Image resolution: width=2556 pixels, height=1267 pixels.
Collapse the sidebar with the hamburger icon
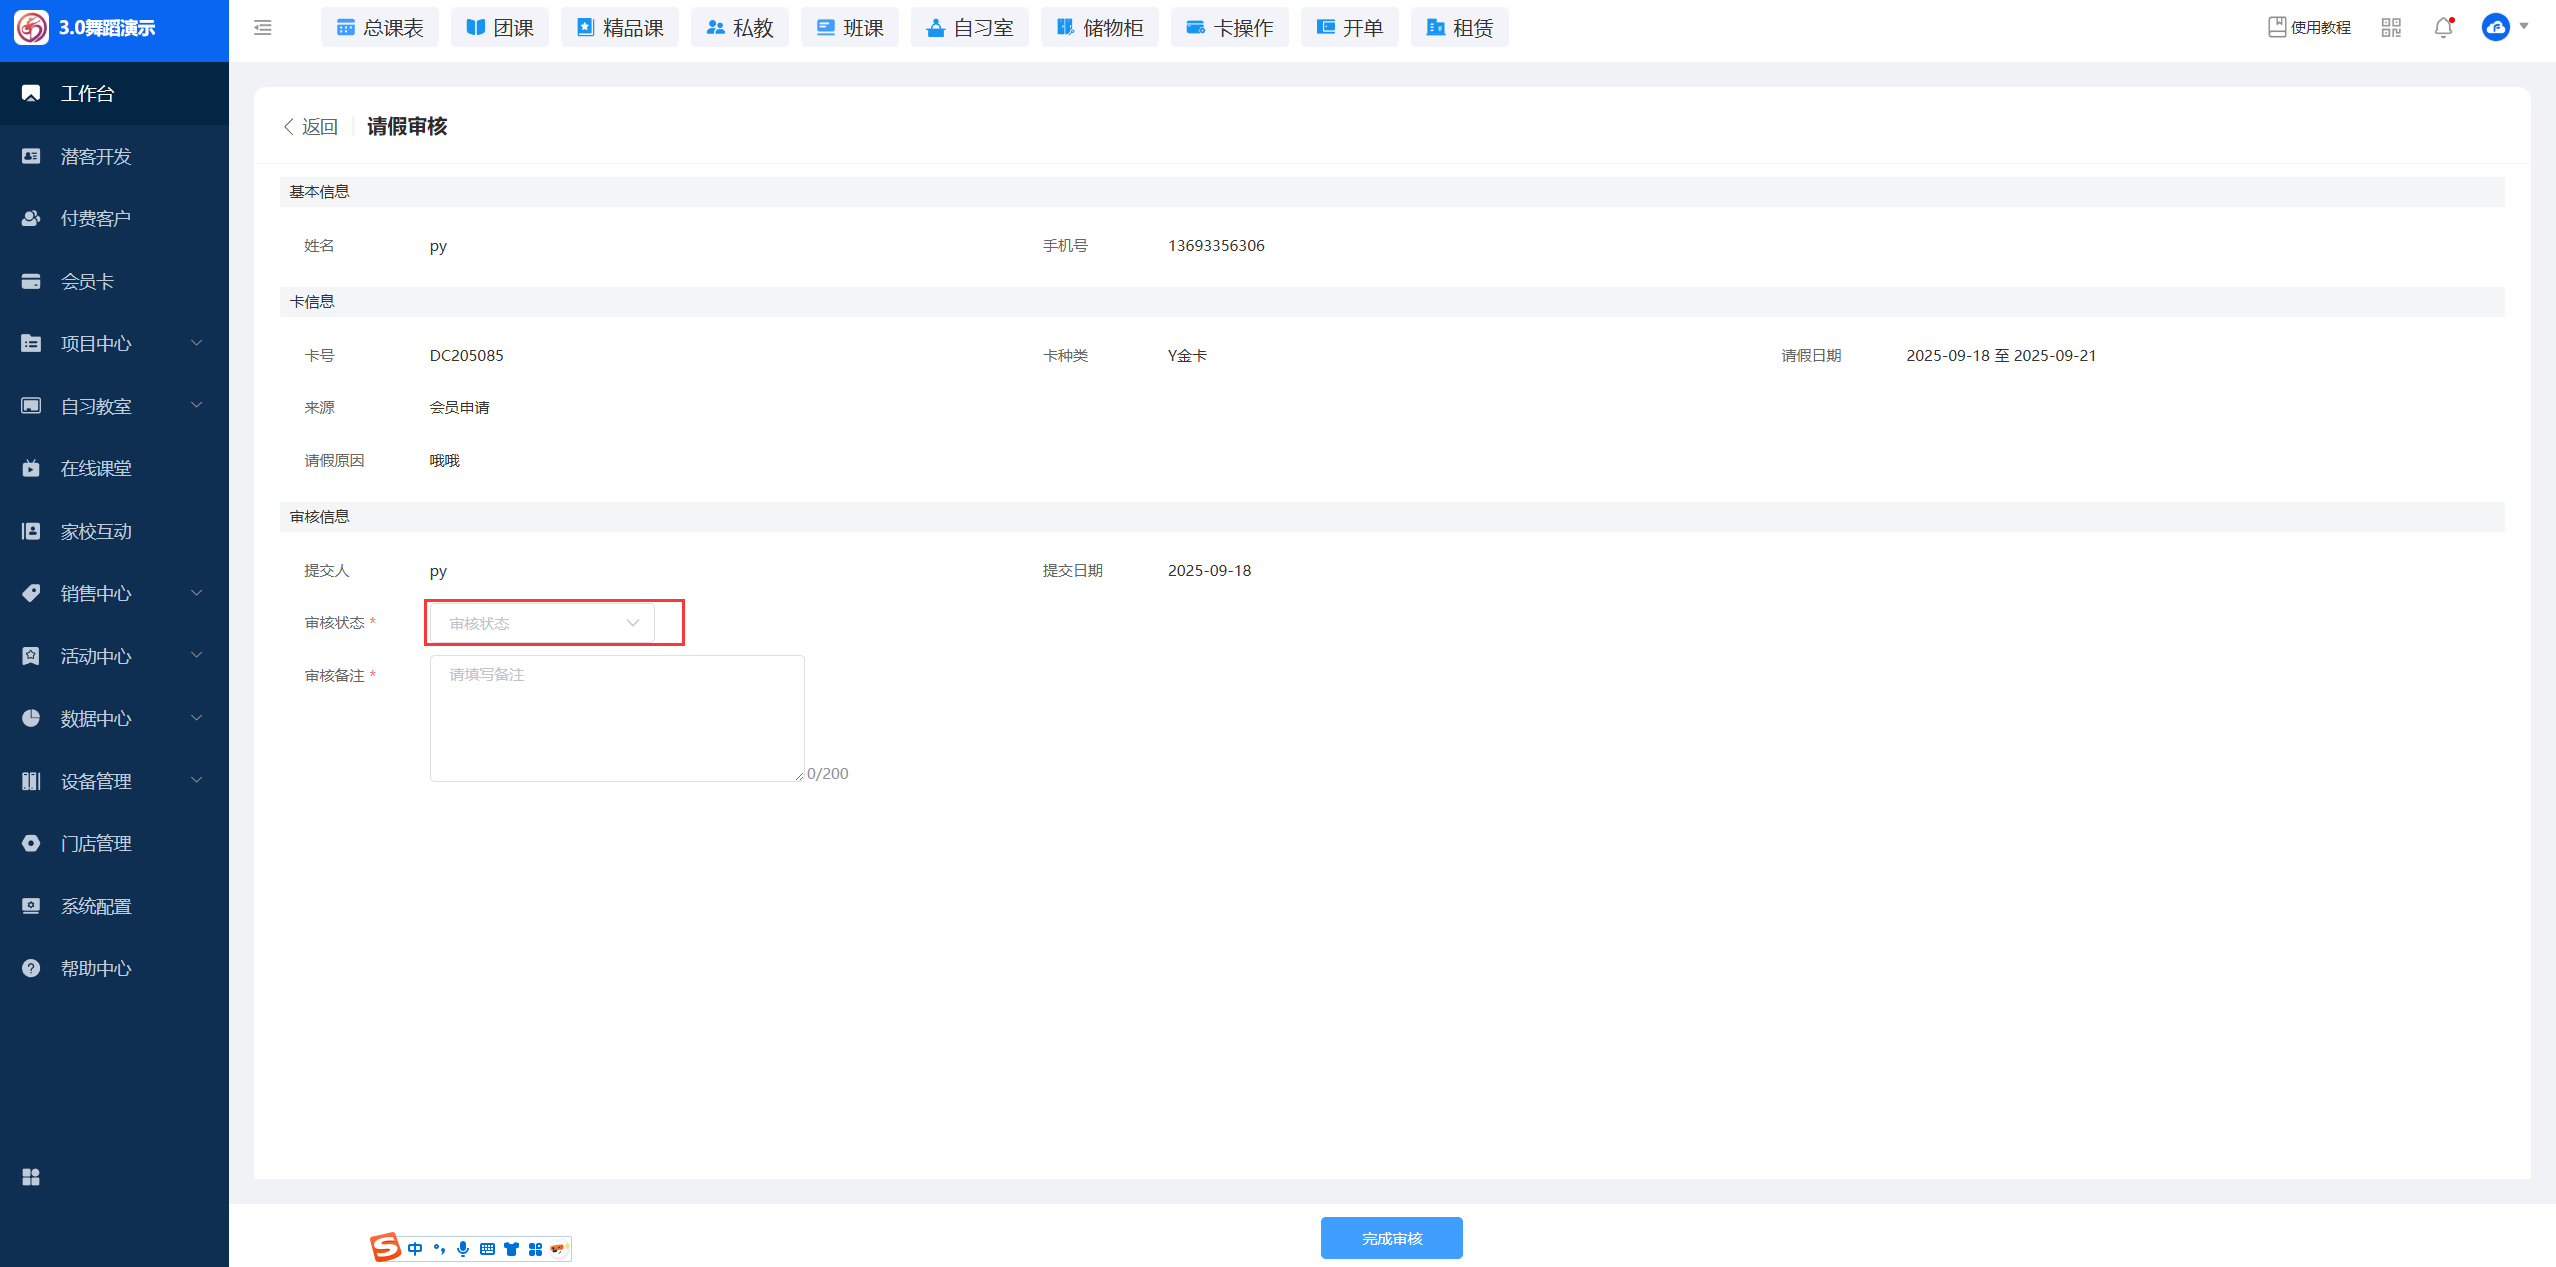coord(263,28)
